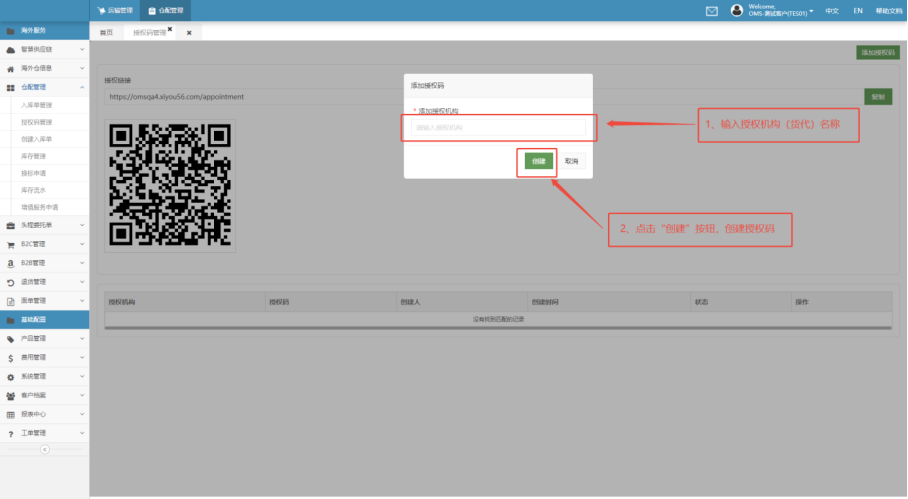The width and height of the screenshot is (908, 499).
Task: Collapse the 仓配管理 sidebar section
Action: coord(44,87)
